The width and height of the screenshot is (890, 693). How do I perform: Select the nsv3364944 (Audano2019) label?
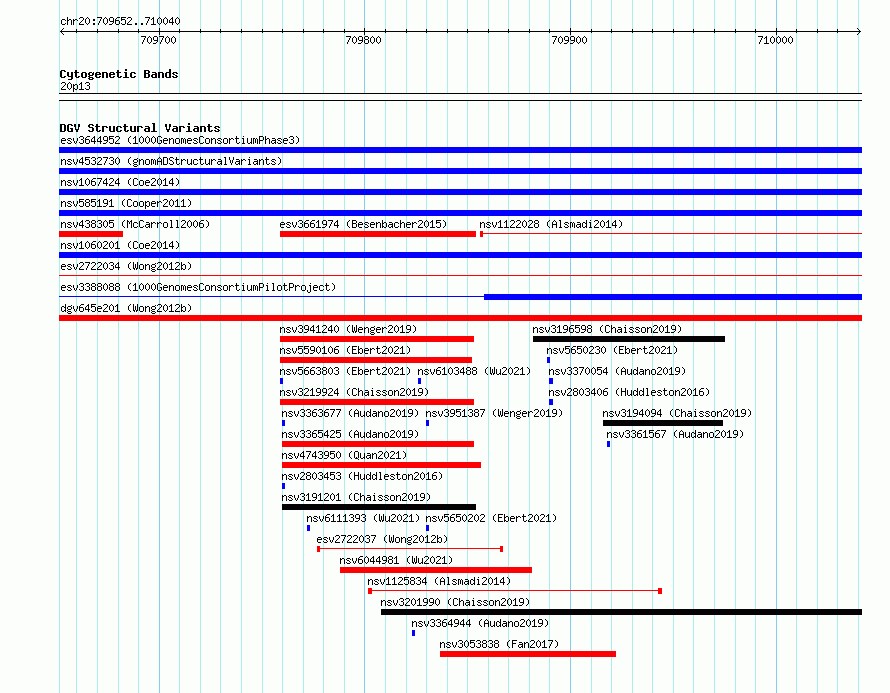[x=480, y=623]
